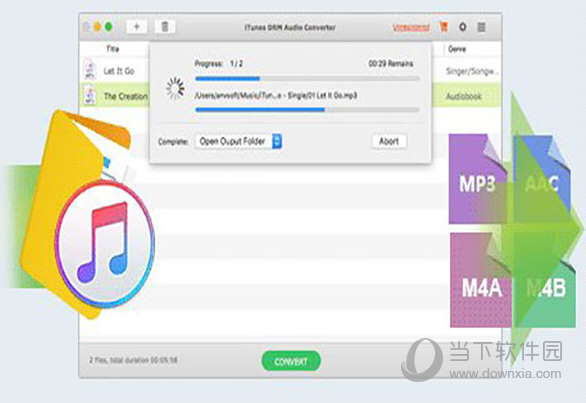Viewport: 586px width, 403px height.
Task: Click the trash delete button in toolbar
Action: (164, 27)
